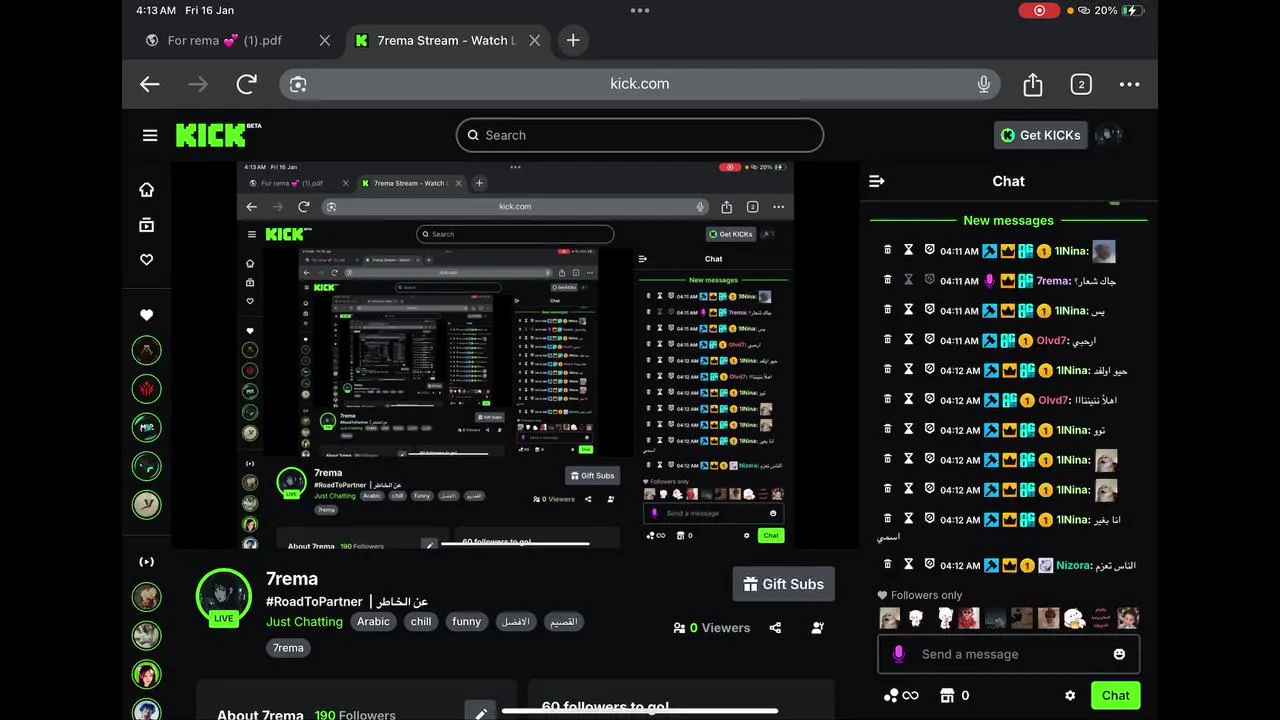Ban user via shield on 'حيو اولفد' message
This screenshot has height=720, width=1280.
coord(930,370)
